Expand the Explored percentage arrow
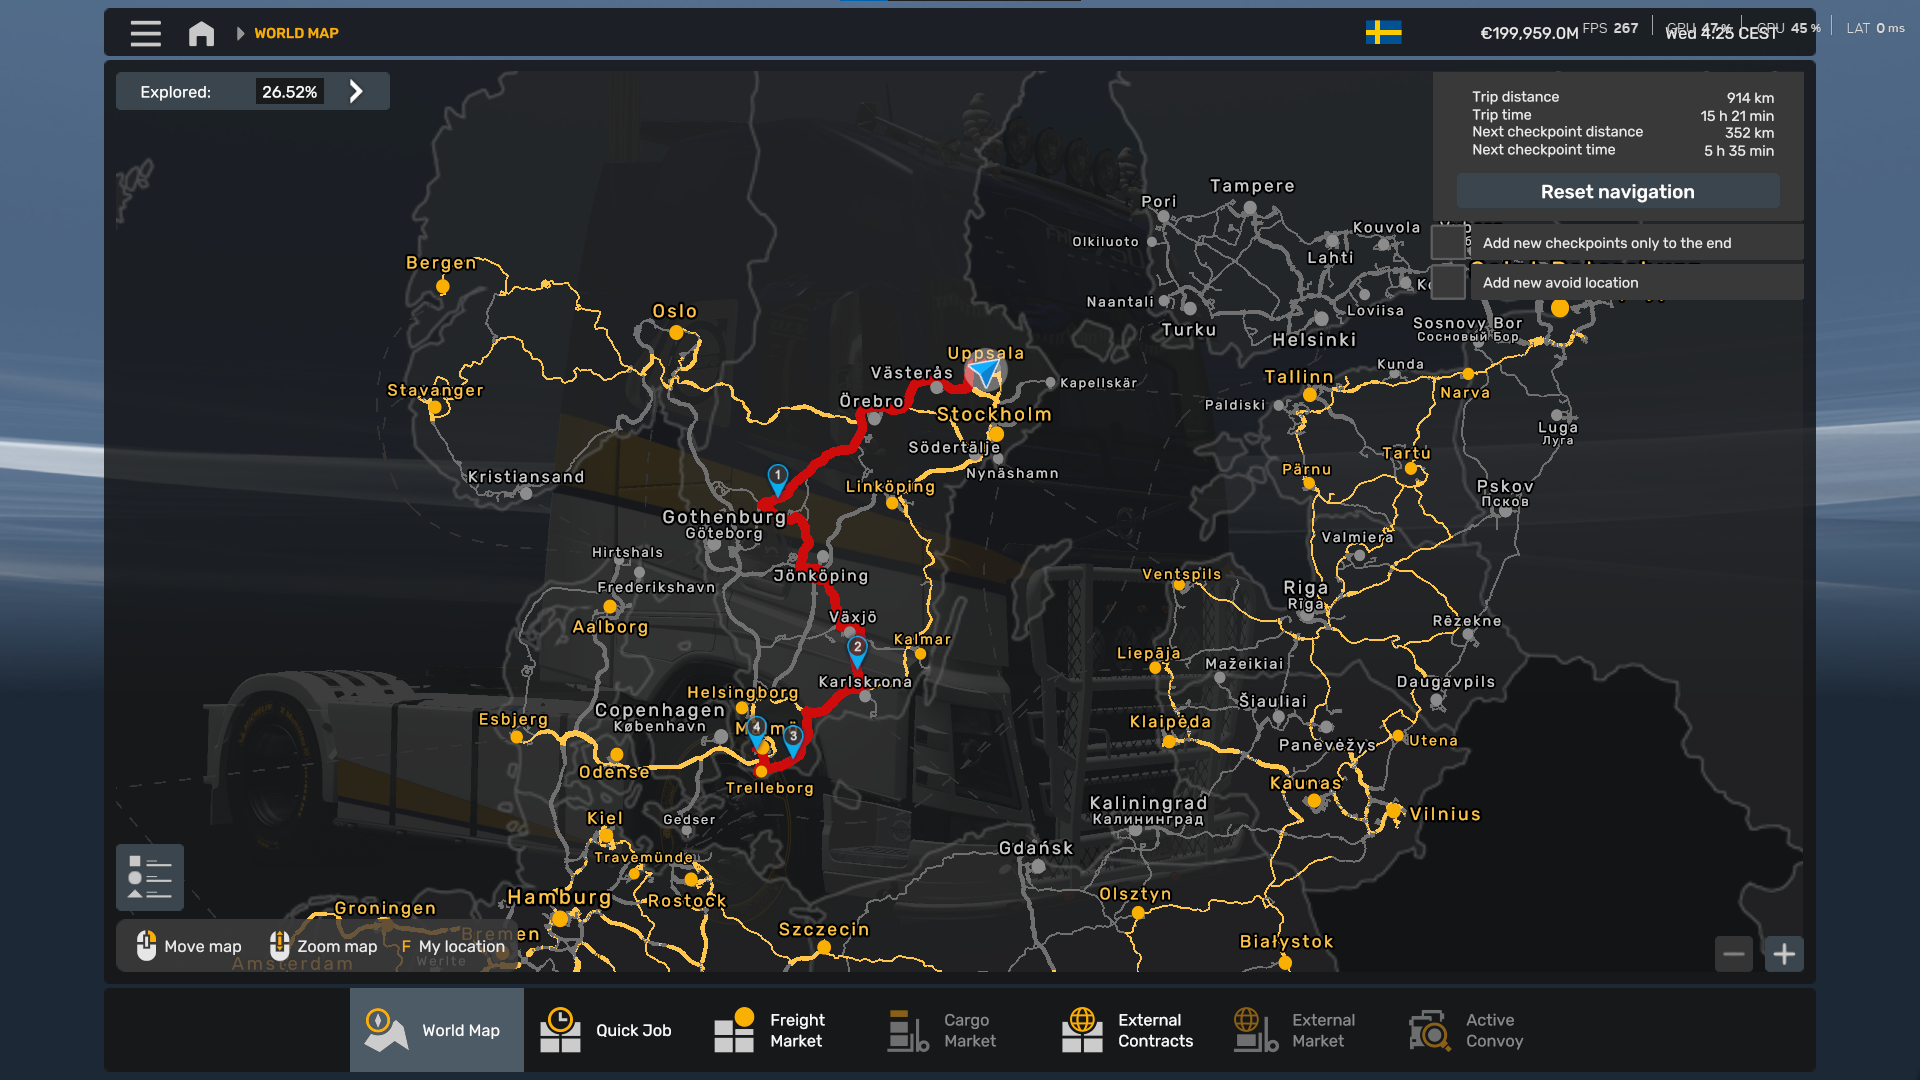Viewport: 1920px width, 1080px height. tap(356, 92)
